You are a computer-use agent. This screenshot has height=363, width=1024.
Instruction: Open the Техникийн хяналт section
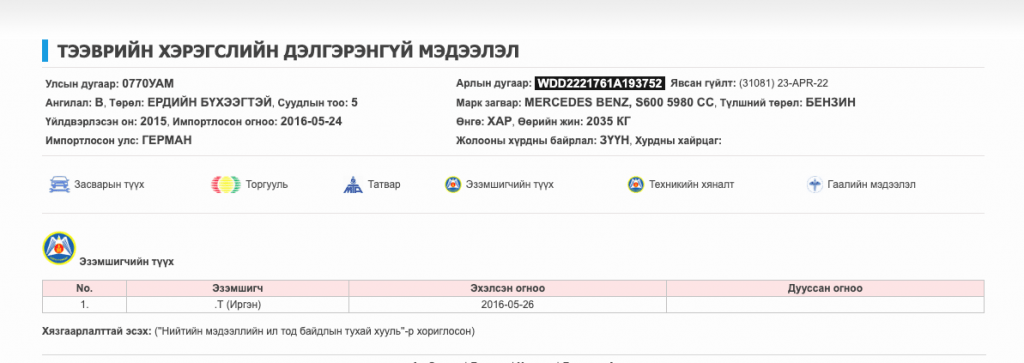pyautogui.click(x=692, y=185)
